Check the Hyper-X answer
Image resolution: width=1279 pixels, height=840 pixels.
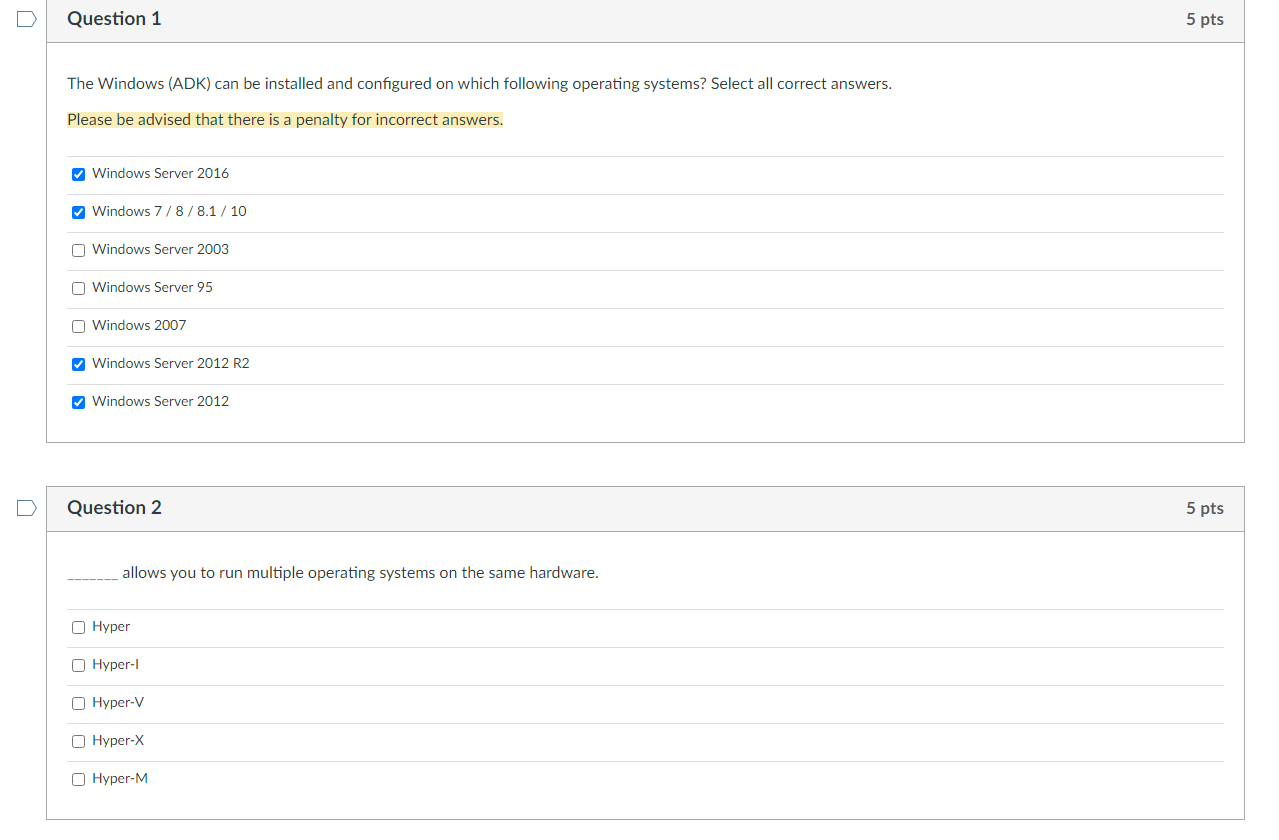click(78, 741)
